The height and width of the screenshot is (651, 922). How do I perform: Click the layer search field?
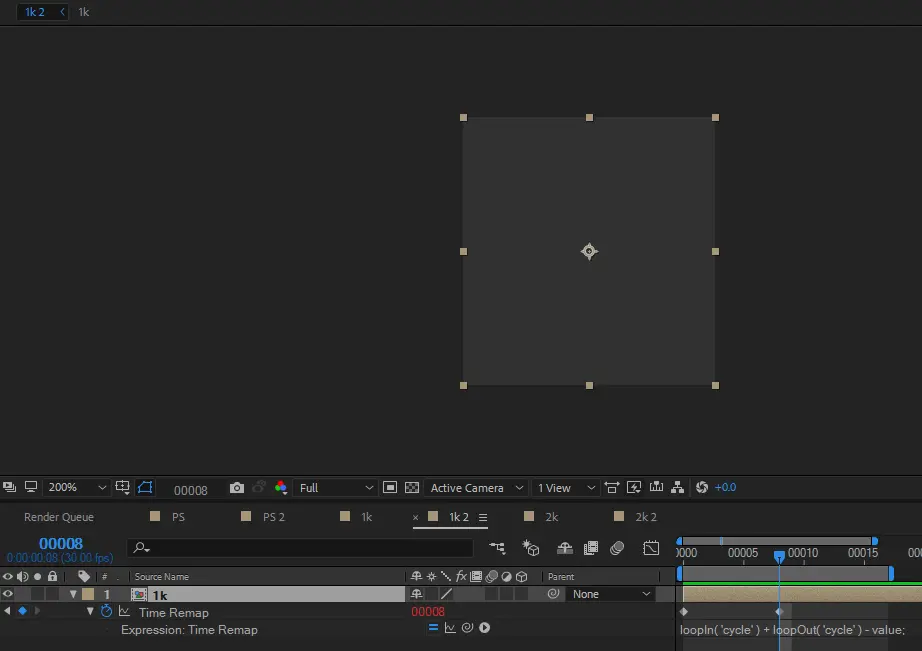coord(300,547)
